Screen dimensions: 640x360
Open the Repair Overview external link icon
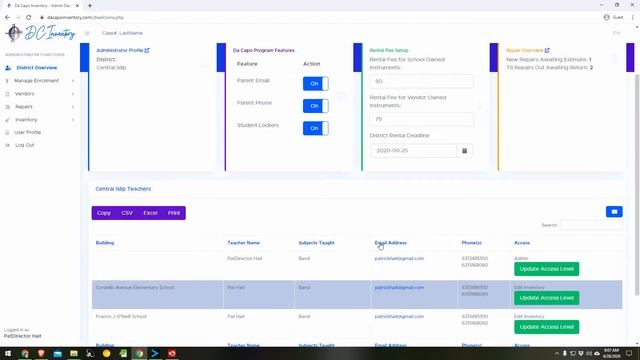[547, 50]
